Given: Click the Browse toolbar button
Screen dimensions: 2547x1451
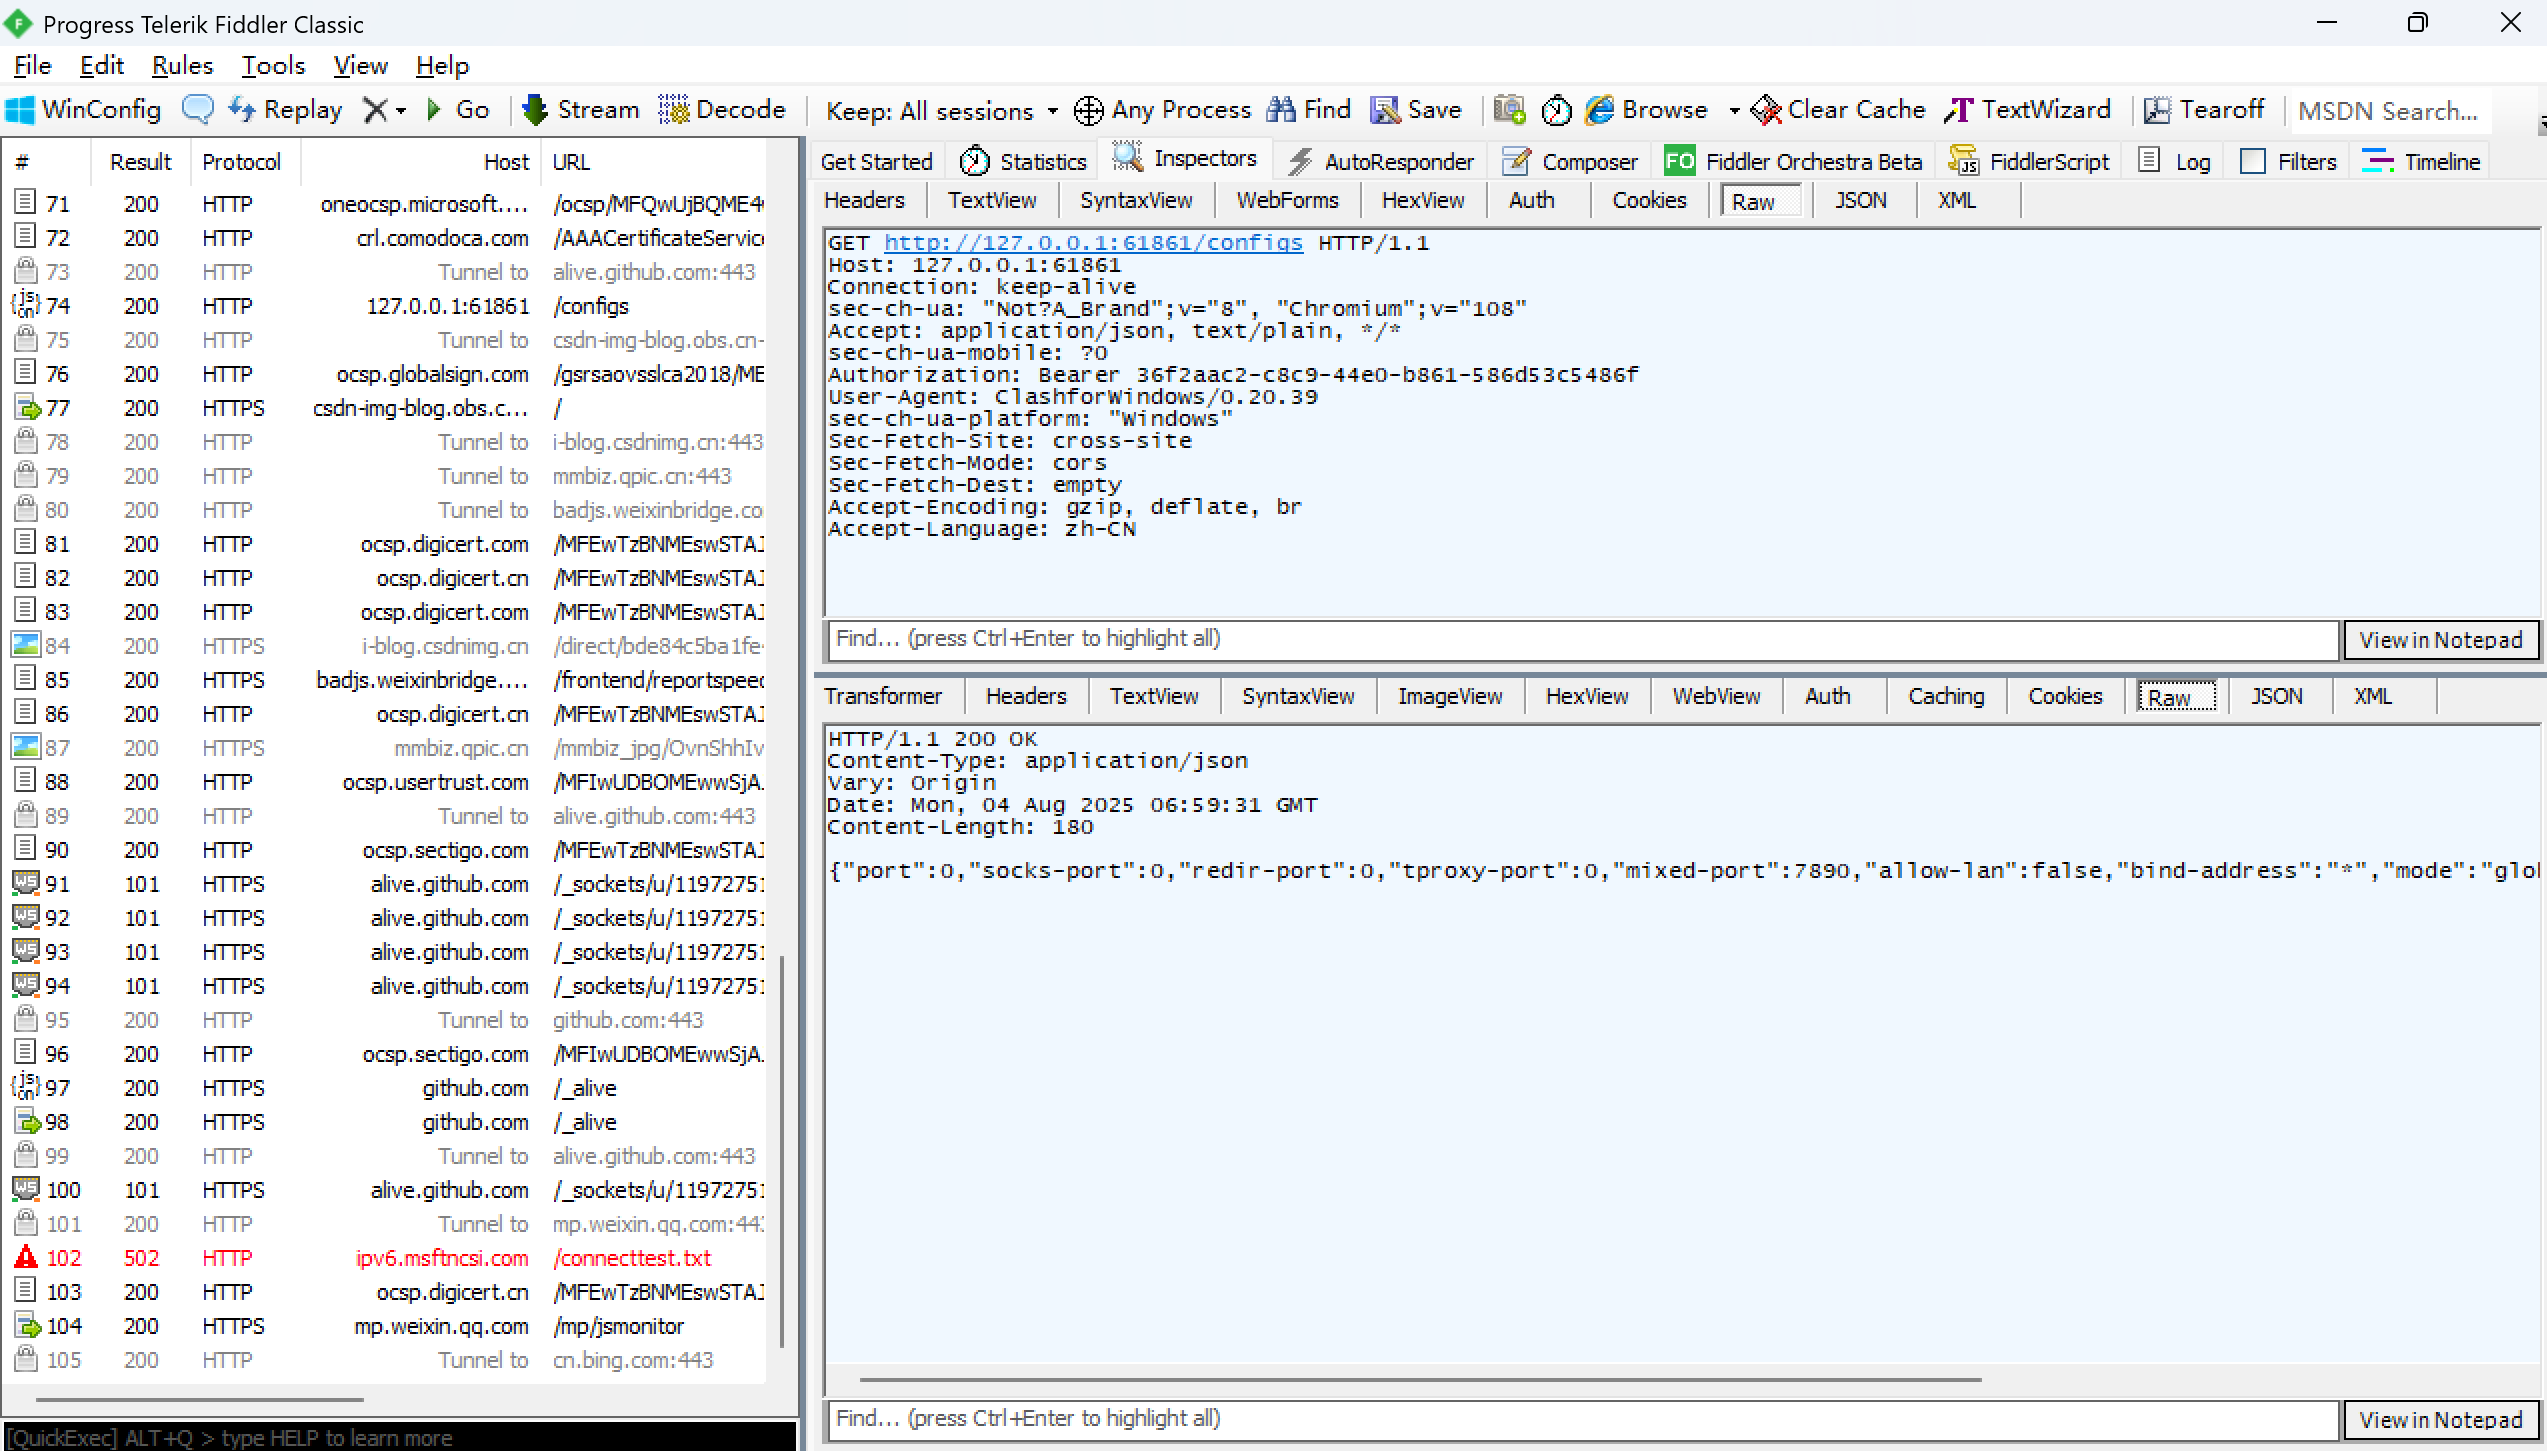Looking at the screenshot, I should tap(1647, 110).
